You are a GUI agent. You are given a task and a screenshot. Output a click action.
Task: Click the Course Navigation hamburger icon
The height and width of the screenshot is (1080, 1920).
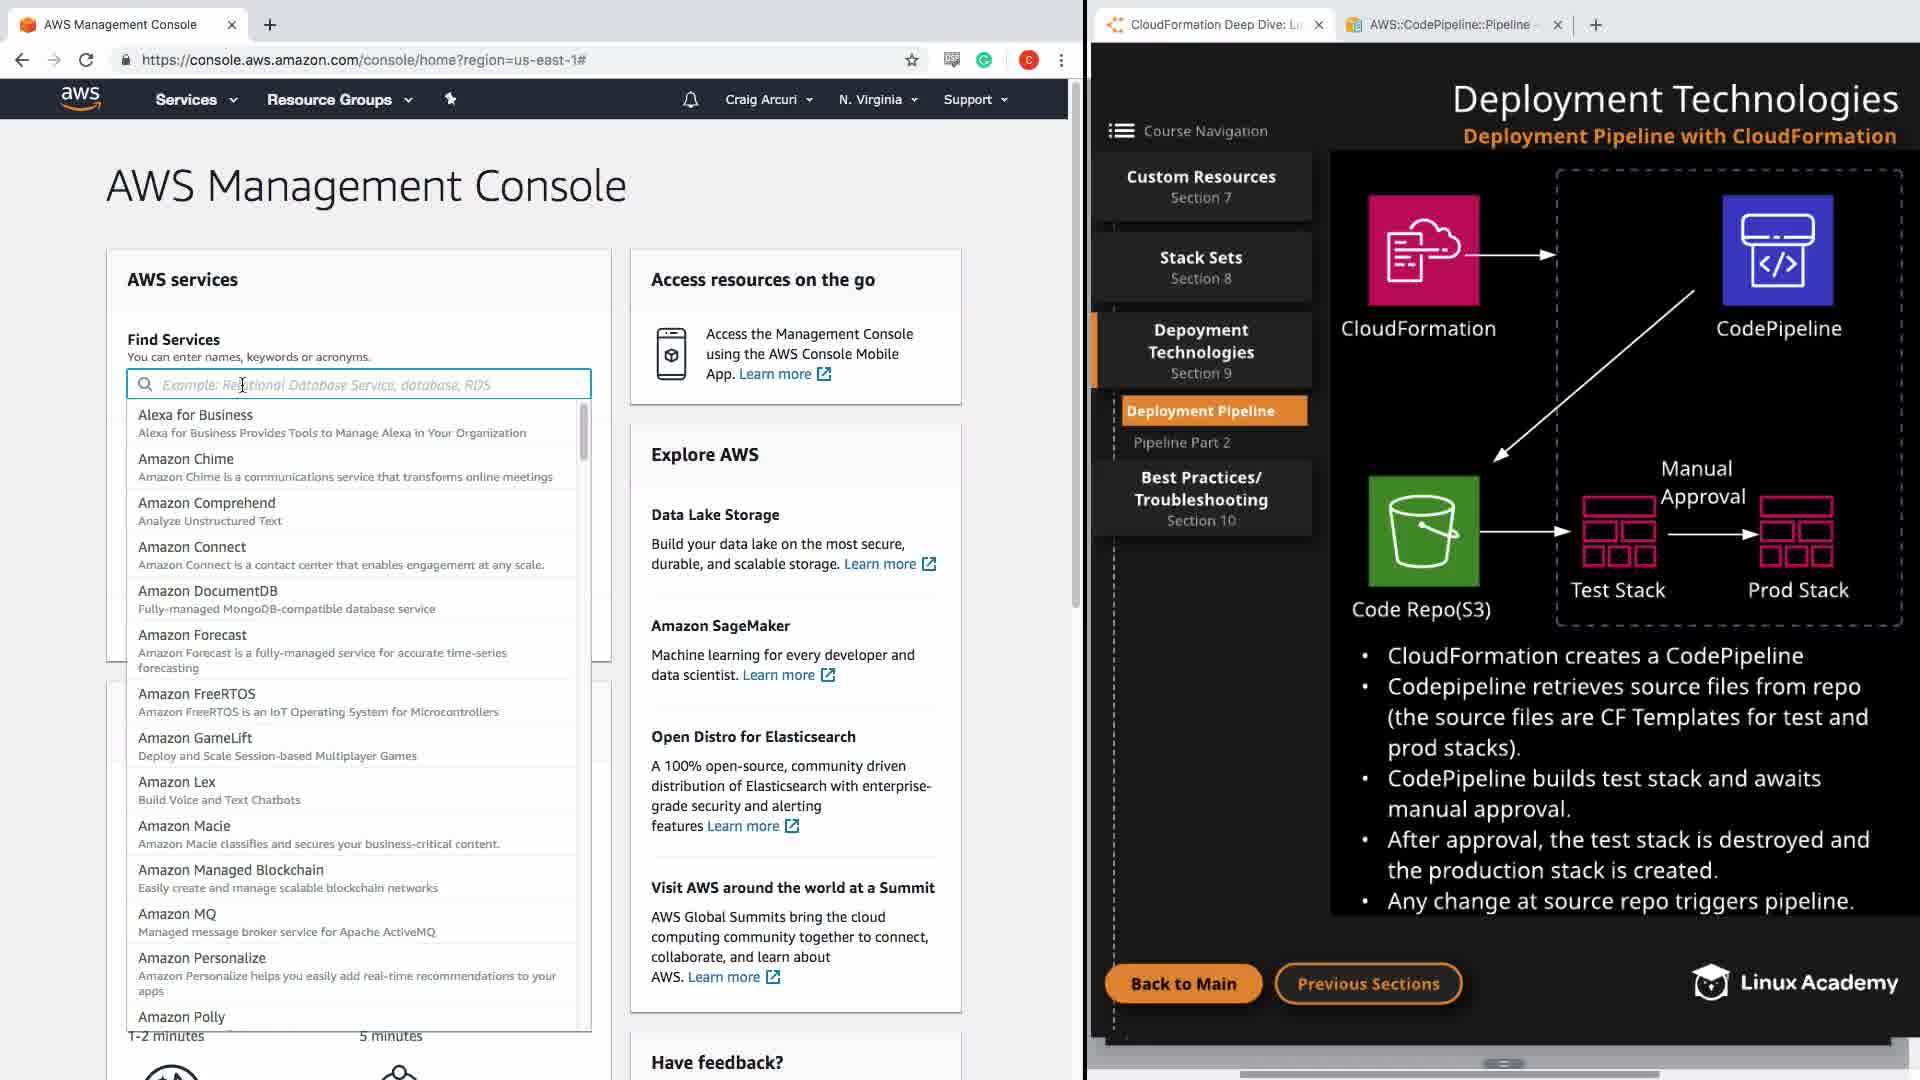(1121, 131)
